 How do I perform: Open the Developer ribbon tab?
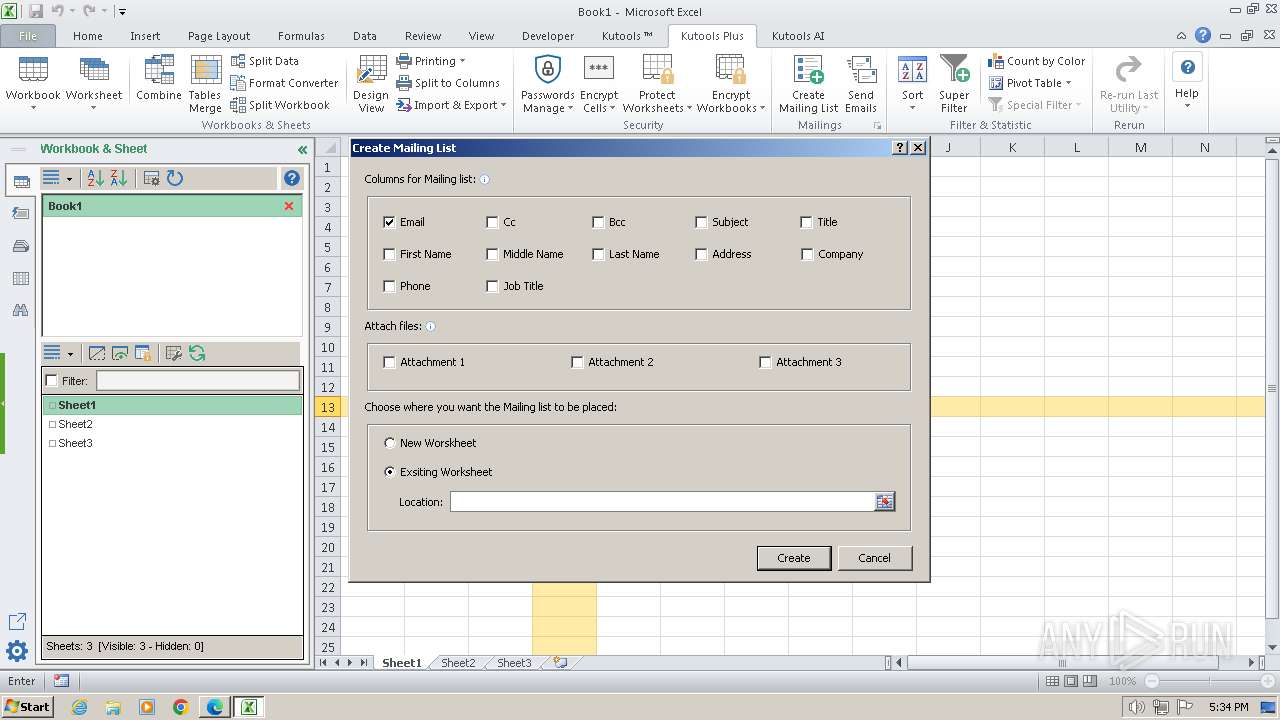(x=548, y=36)
